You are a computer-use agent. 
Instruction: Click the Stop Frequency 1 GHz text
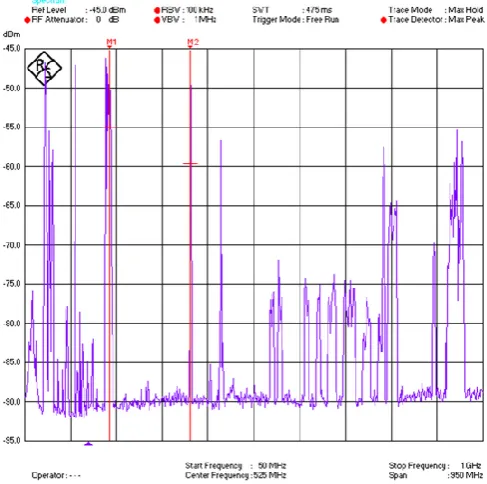(435, 465)
